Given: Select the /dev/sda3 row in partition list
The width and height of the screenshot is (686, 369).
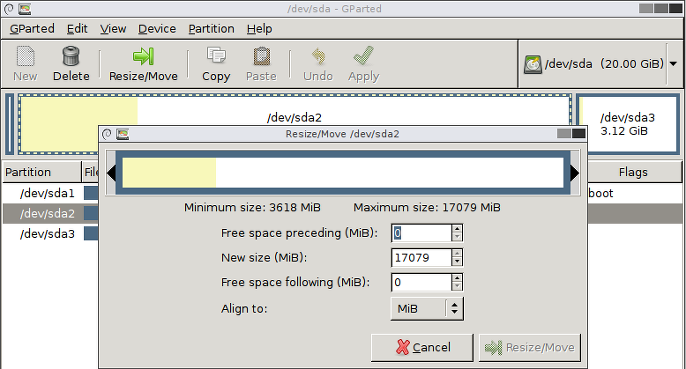Looking at the screenshot, I should [x=51, y=234].
